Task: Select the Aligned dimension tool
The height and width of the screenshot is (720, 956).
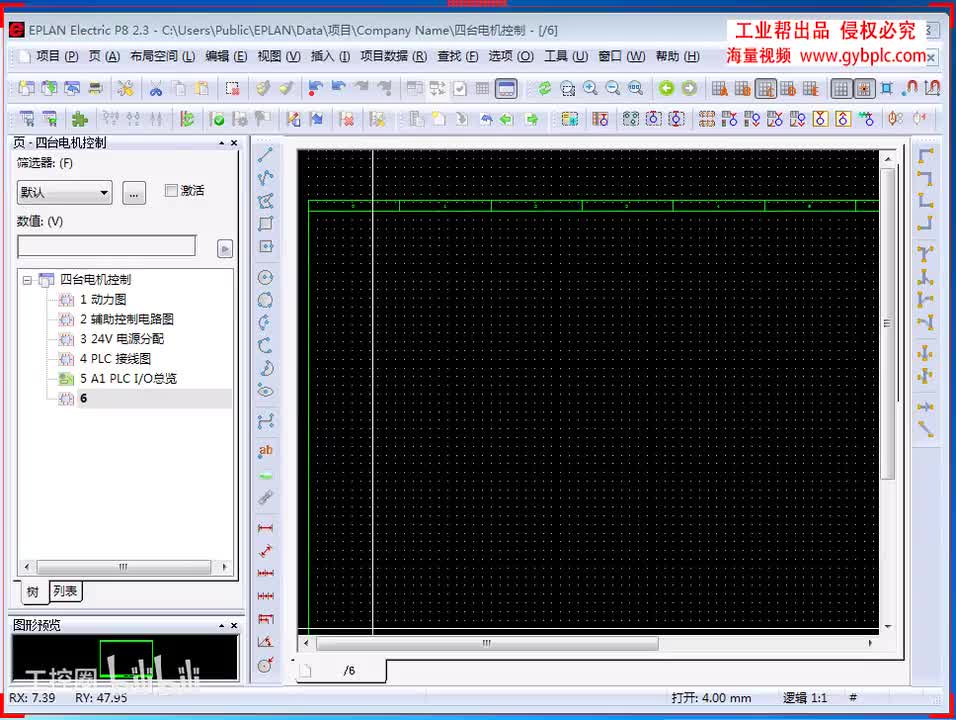Action: (x=265, y=551)
